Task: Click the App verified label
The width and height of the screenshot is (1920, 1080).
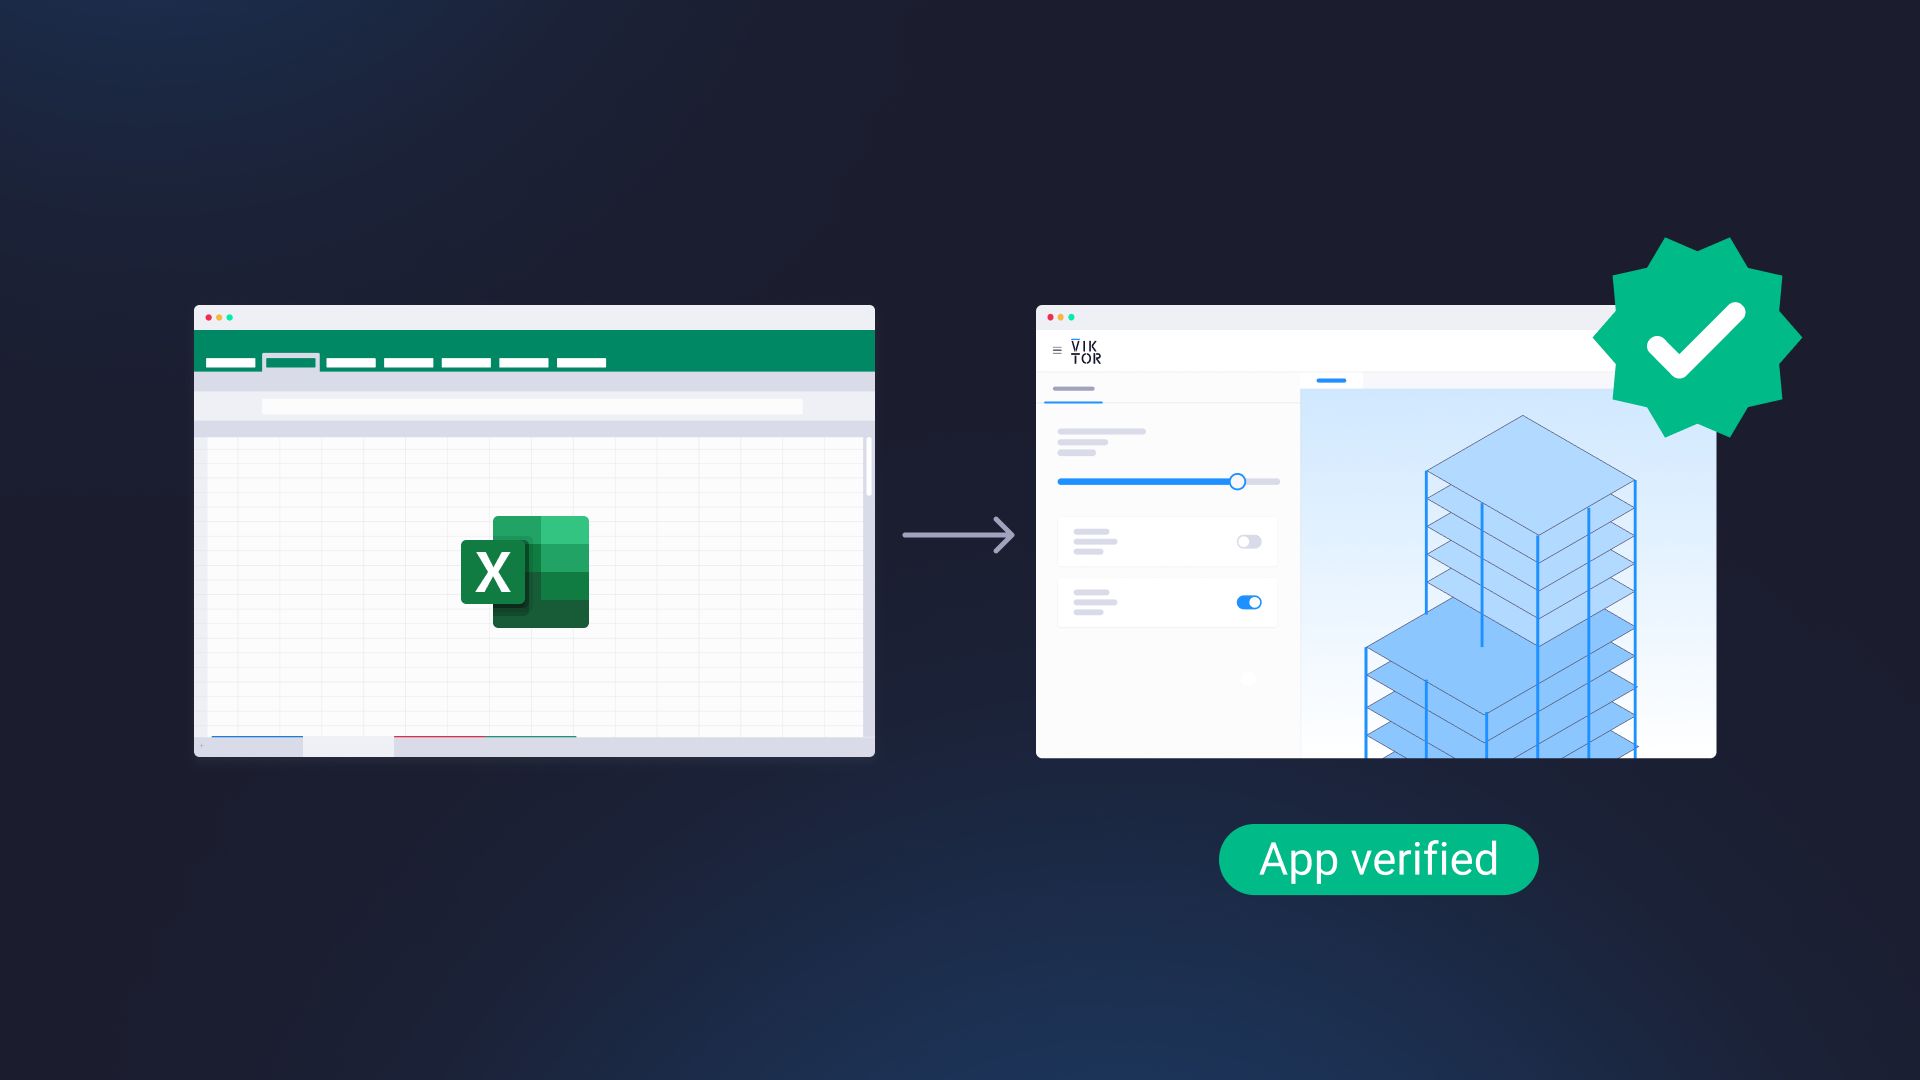Action: pyautogui.click(x=1378, y=860)
